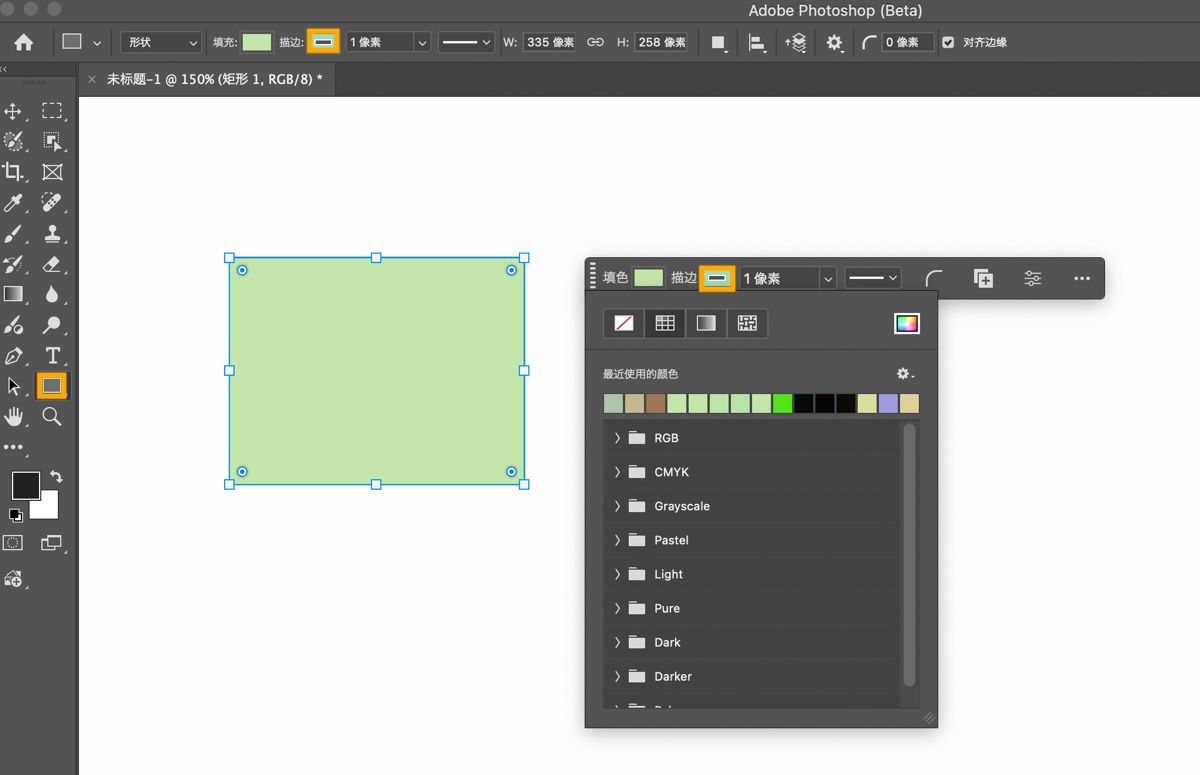Select the Eyedropper tool
Image resolution: width=1200 pixels, height=775 pixels.
point(14,203)
